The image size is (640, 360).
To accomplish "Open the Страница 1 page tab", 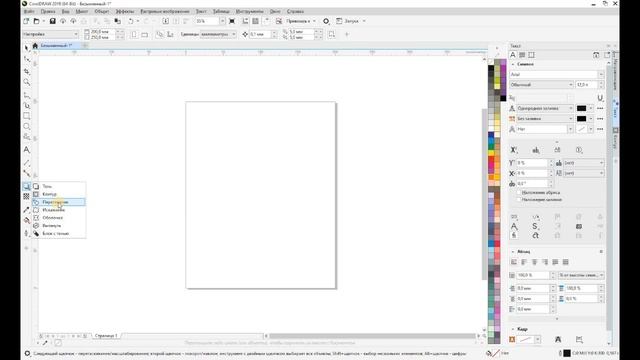I will (106, 336).
